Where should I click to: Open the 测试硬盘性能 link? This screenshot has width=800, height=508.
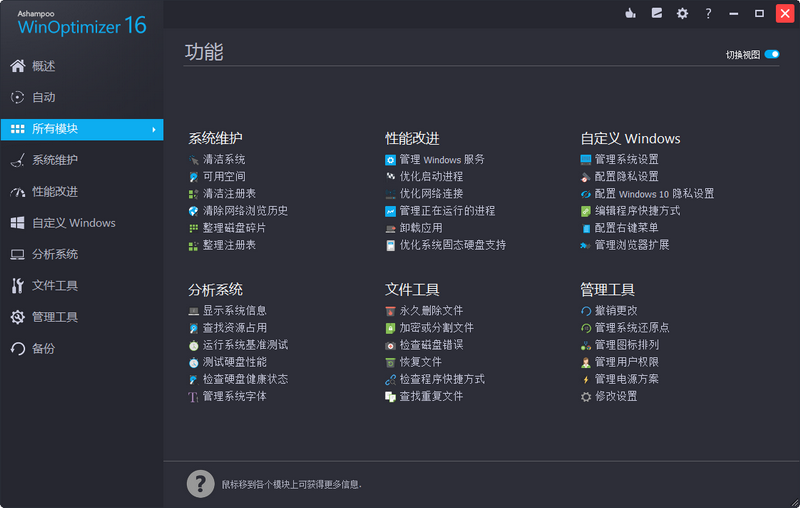[235, 362]
